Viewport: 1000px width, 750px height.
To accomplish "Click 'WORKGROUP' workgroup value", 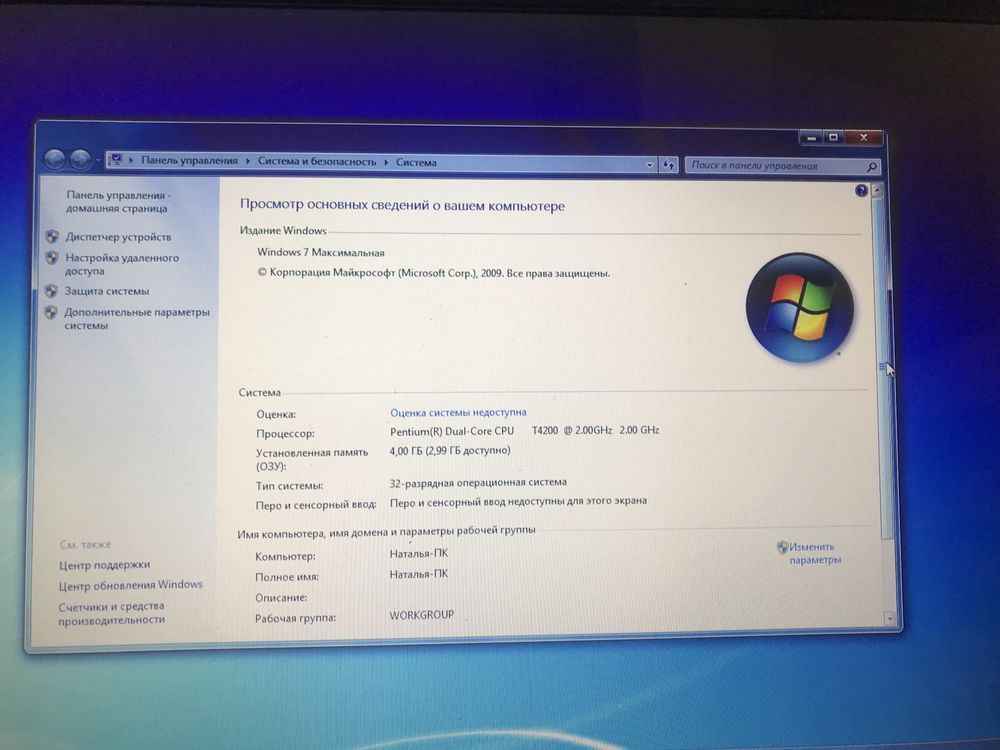I will click(x=422, y=615).
